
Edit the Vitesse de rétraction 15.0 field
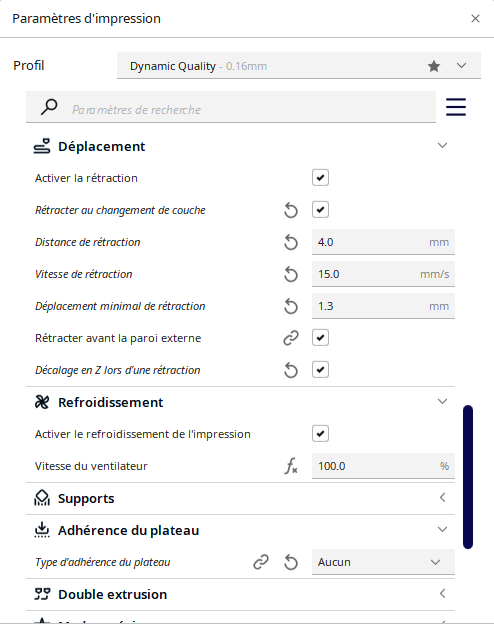383,274
